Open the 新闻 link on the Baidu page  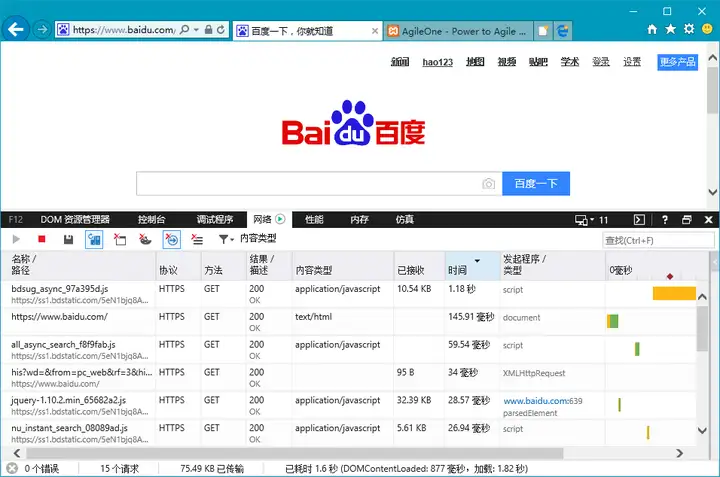[400, 62]
